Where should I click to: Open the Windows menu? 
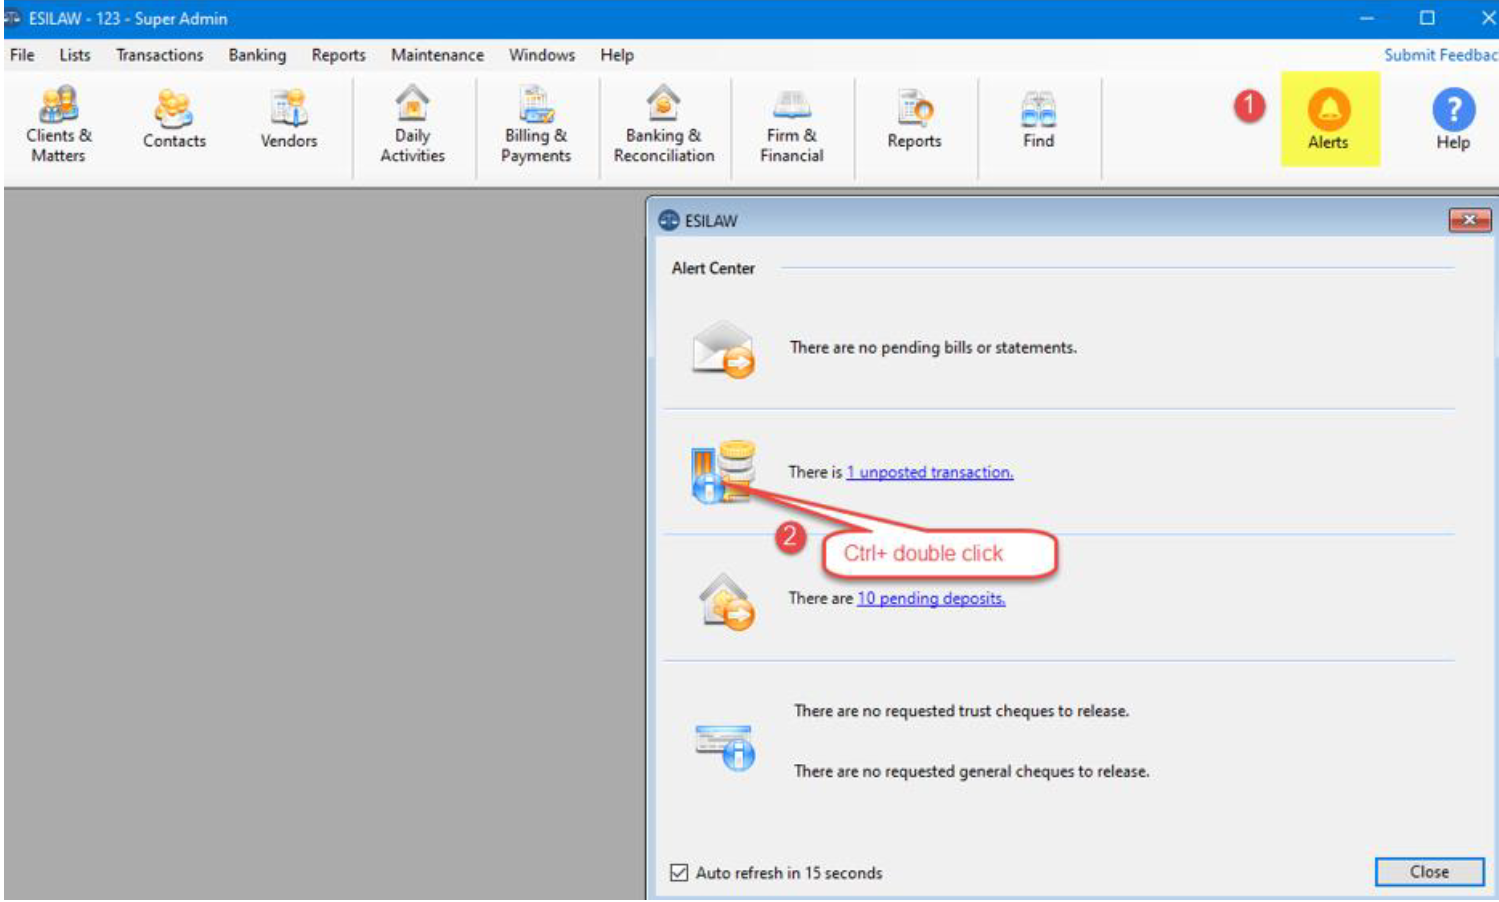coord(542,55)
